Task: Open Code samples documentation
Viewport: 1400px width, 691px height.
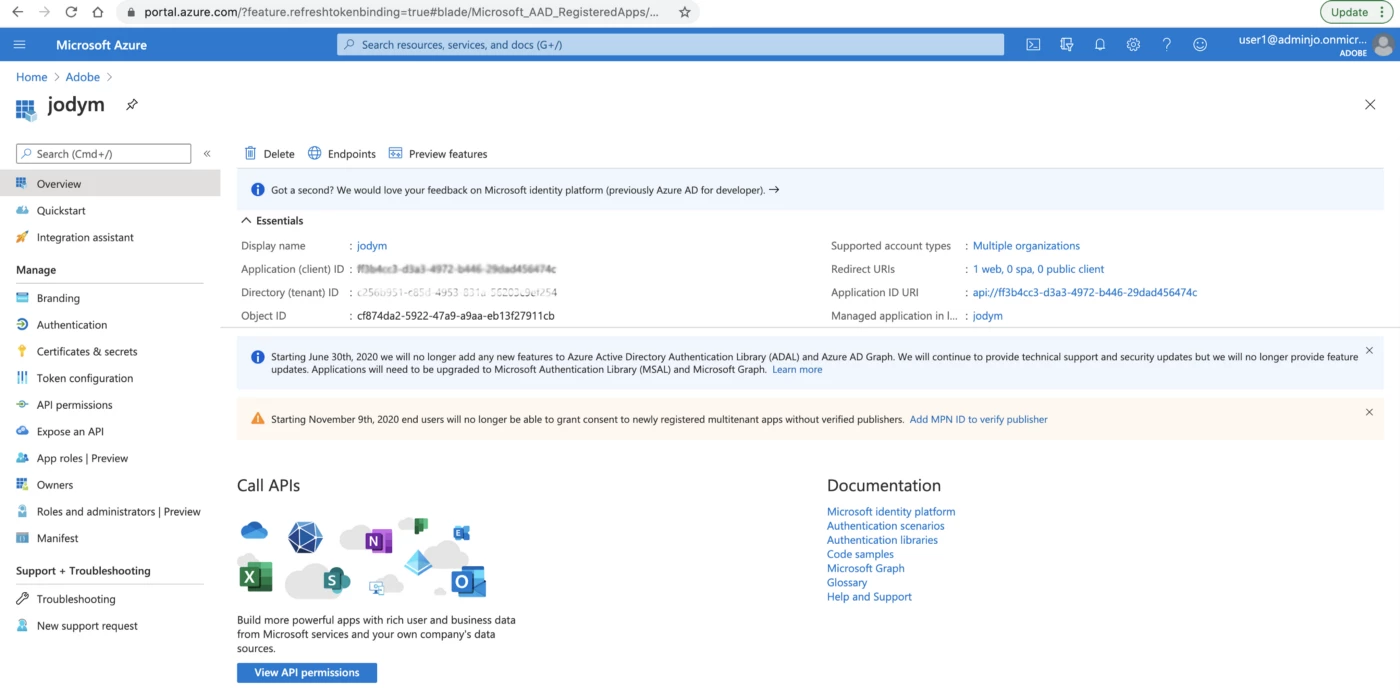Action: 860,554
